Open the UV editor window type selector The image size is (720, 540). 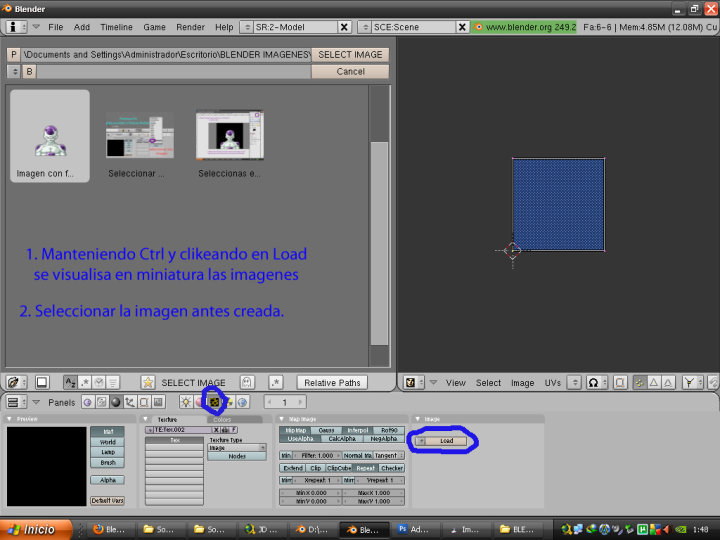(414, 382)
